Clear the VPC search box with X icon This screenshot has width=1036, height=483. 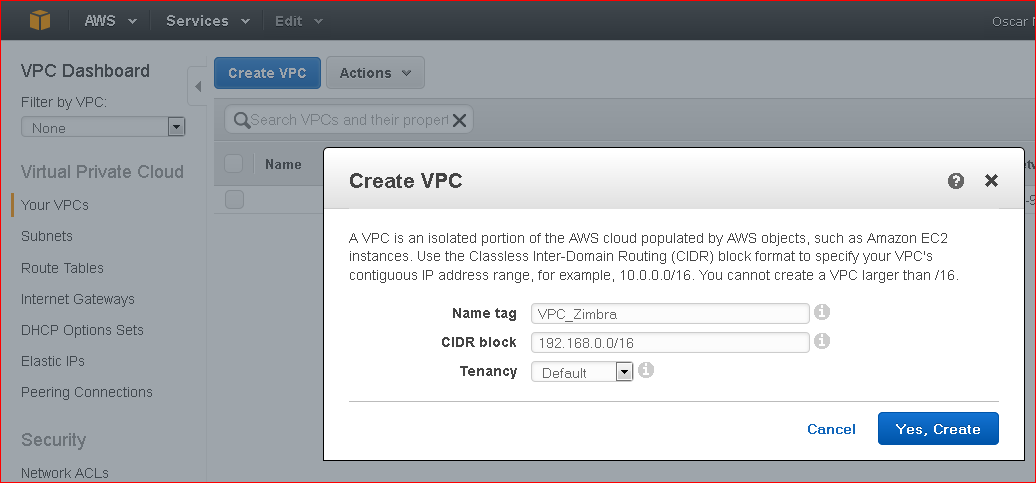(x=459, y=120)
